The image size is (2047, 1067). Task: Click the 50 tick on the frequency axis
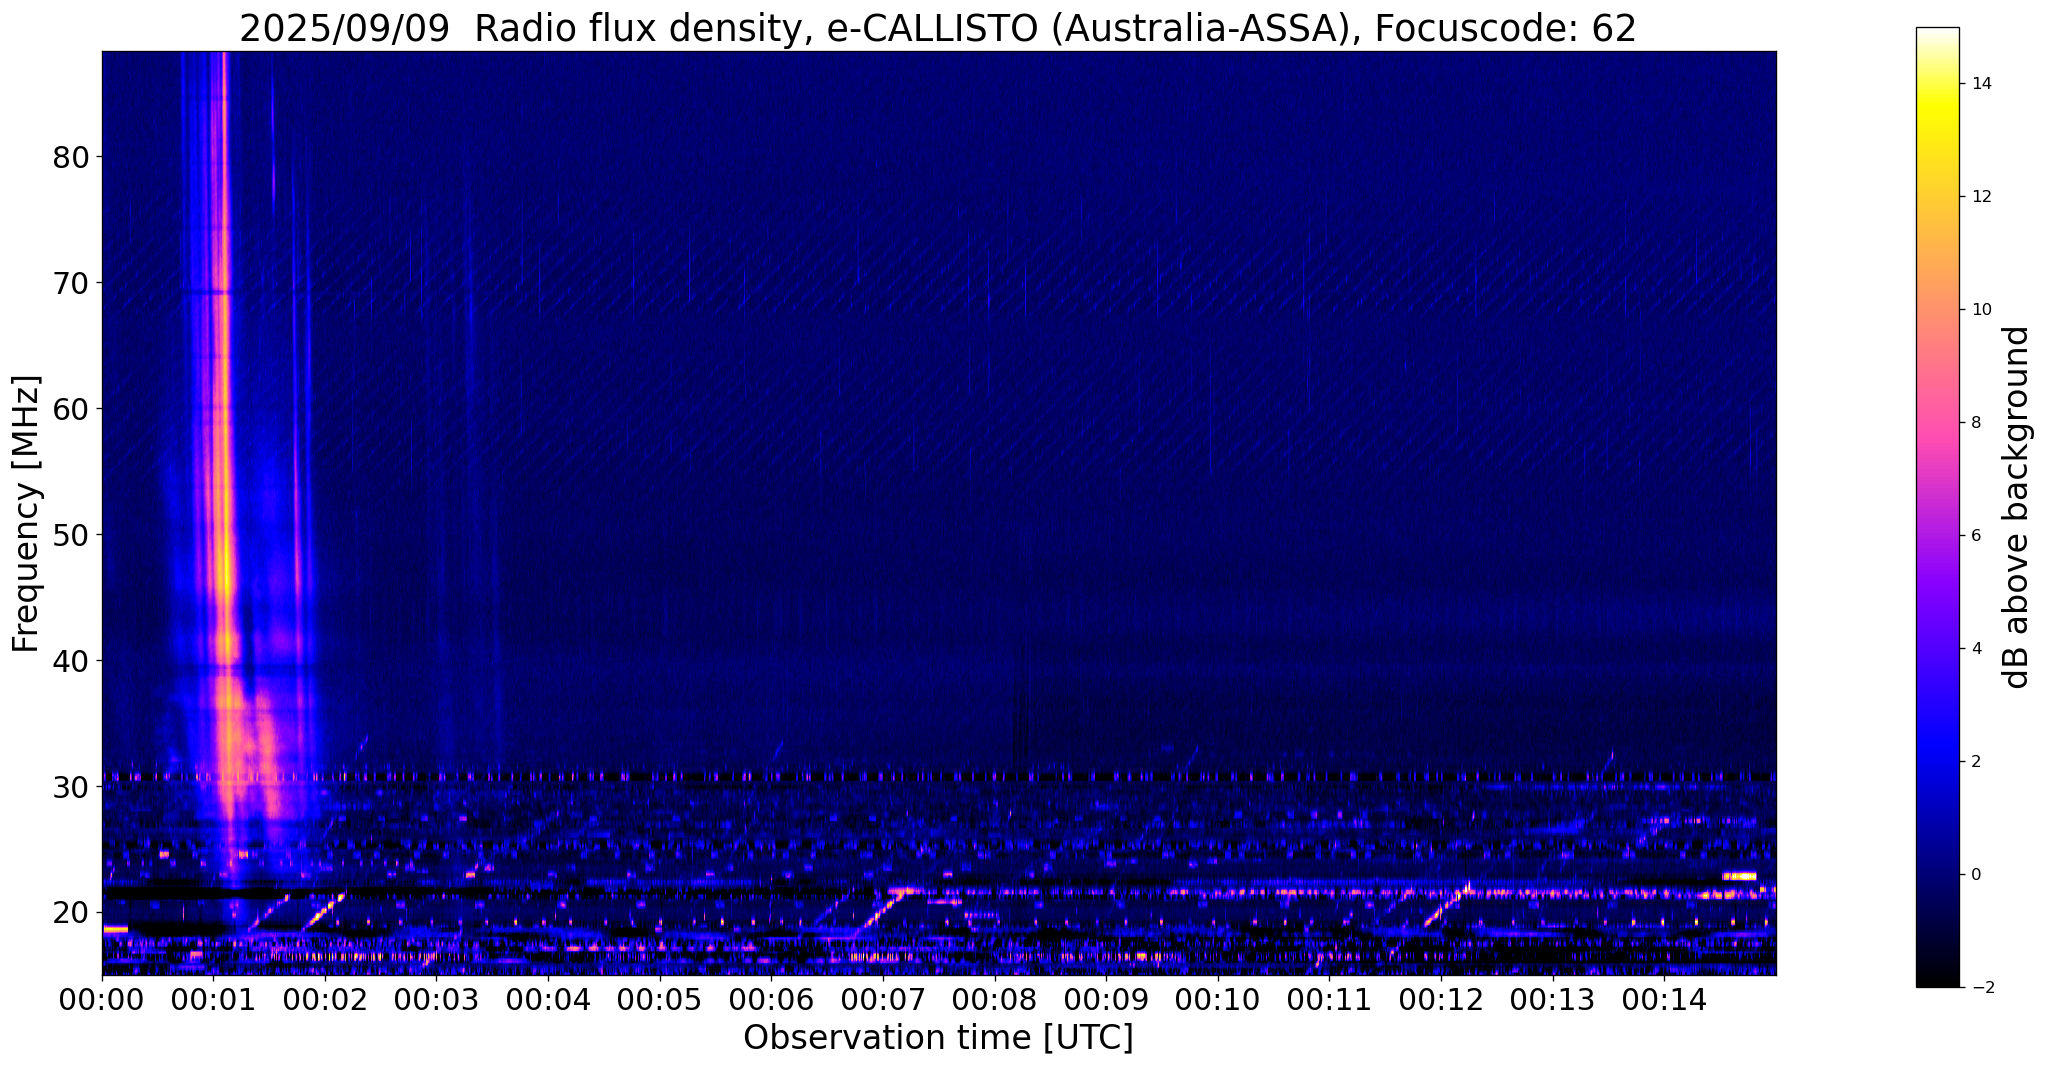pyautogui.click(x=69, y=535)
